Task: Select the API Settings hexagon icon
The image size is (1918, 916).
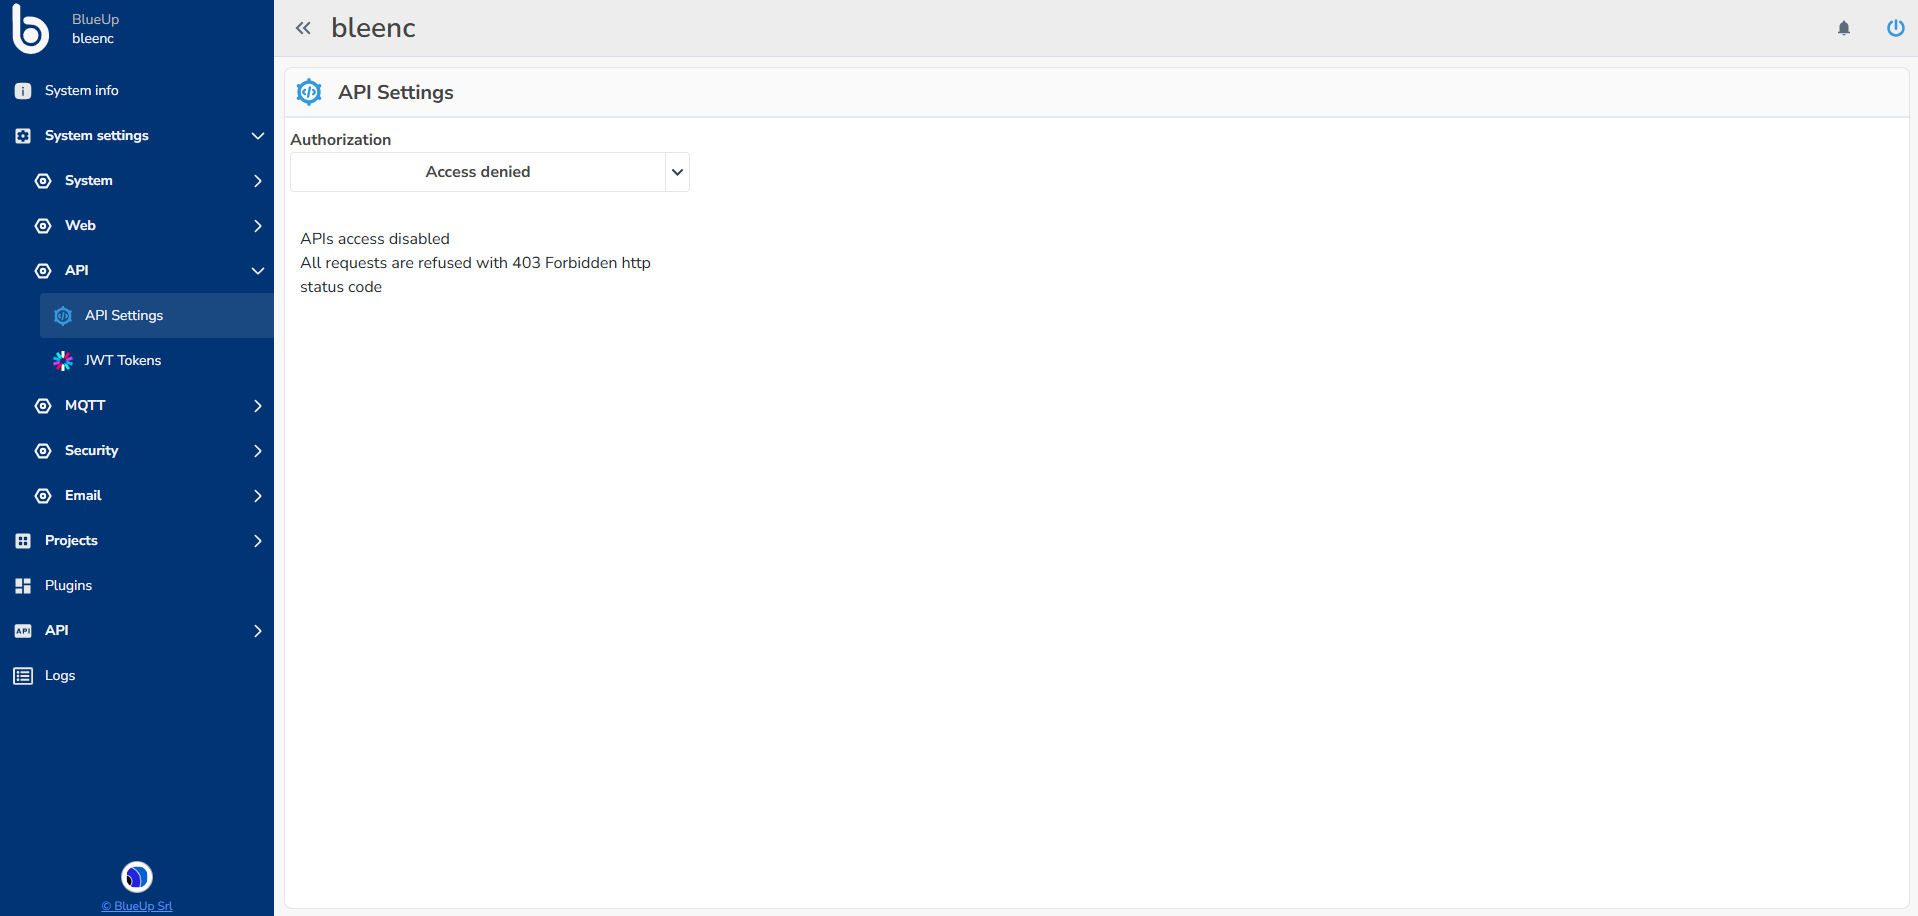Action: (63, 315)
